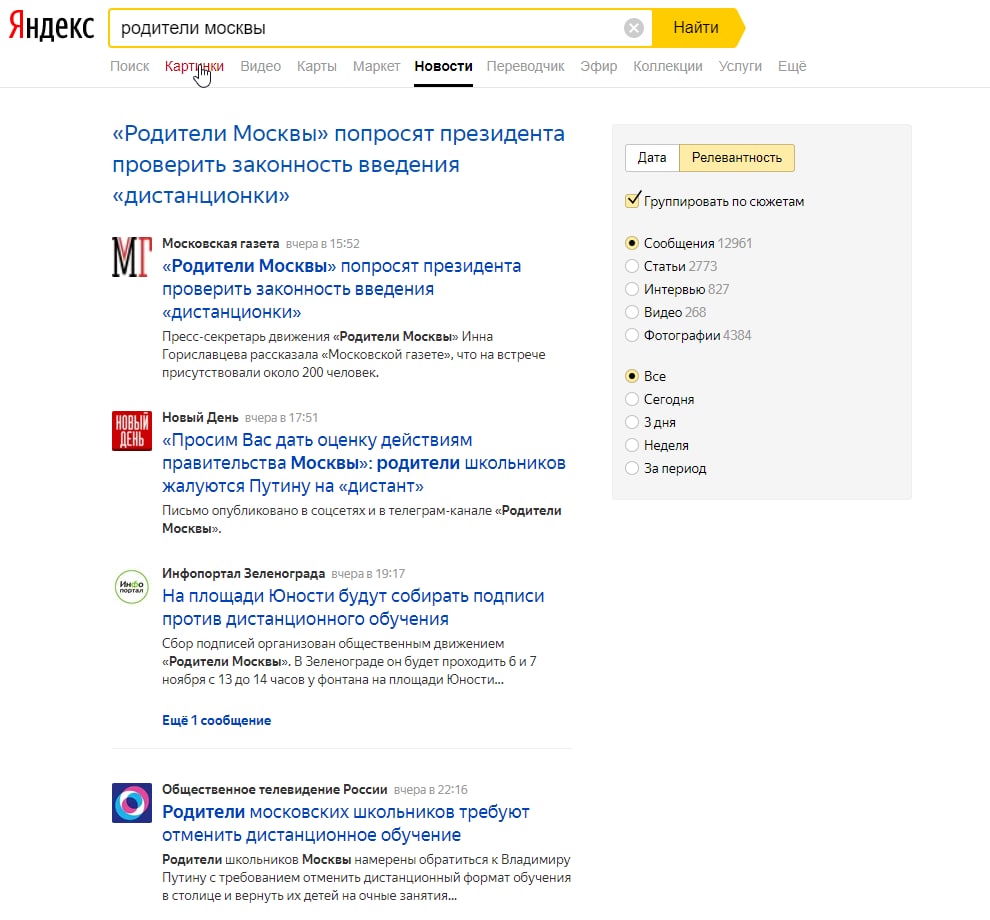Click timestamp вчера в 15:52
The height and width of the screenshot is (920, 990).
point(323,244)
